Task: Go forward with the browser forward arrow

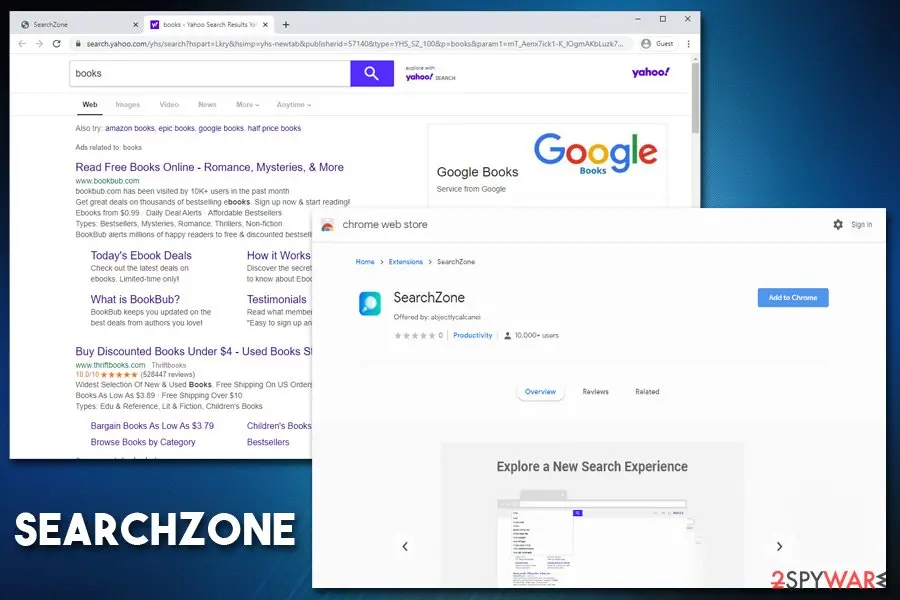Action: (39, 44)
